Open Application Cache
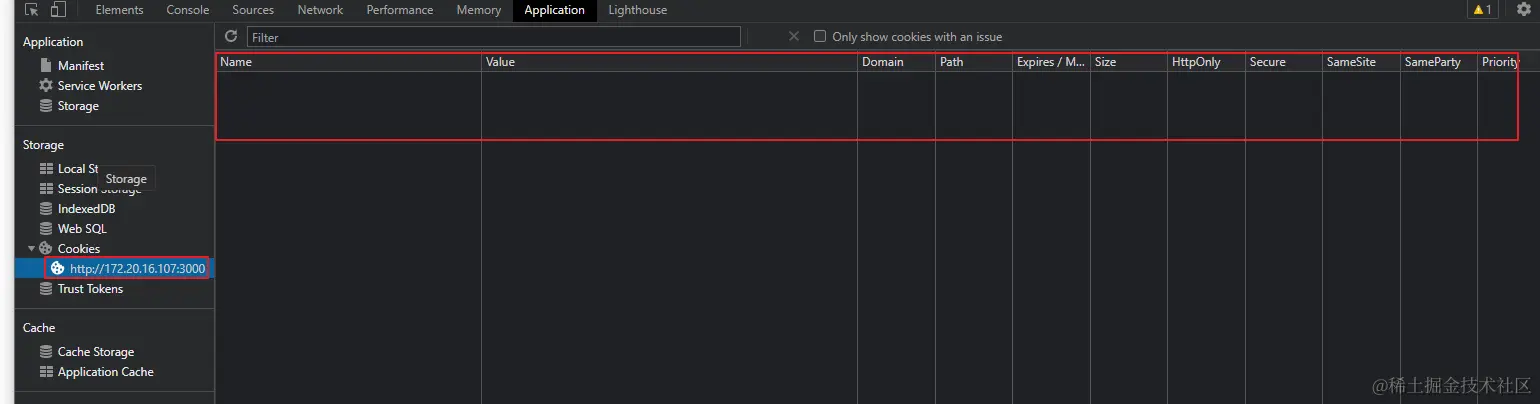 (x=106, y=372)
